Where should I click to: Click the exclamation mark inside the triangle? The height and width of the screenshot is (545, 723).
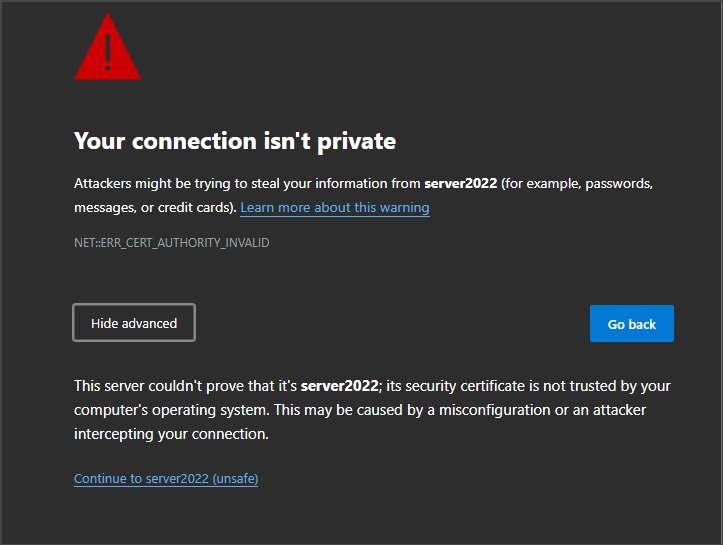point(107,53)
